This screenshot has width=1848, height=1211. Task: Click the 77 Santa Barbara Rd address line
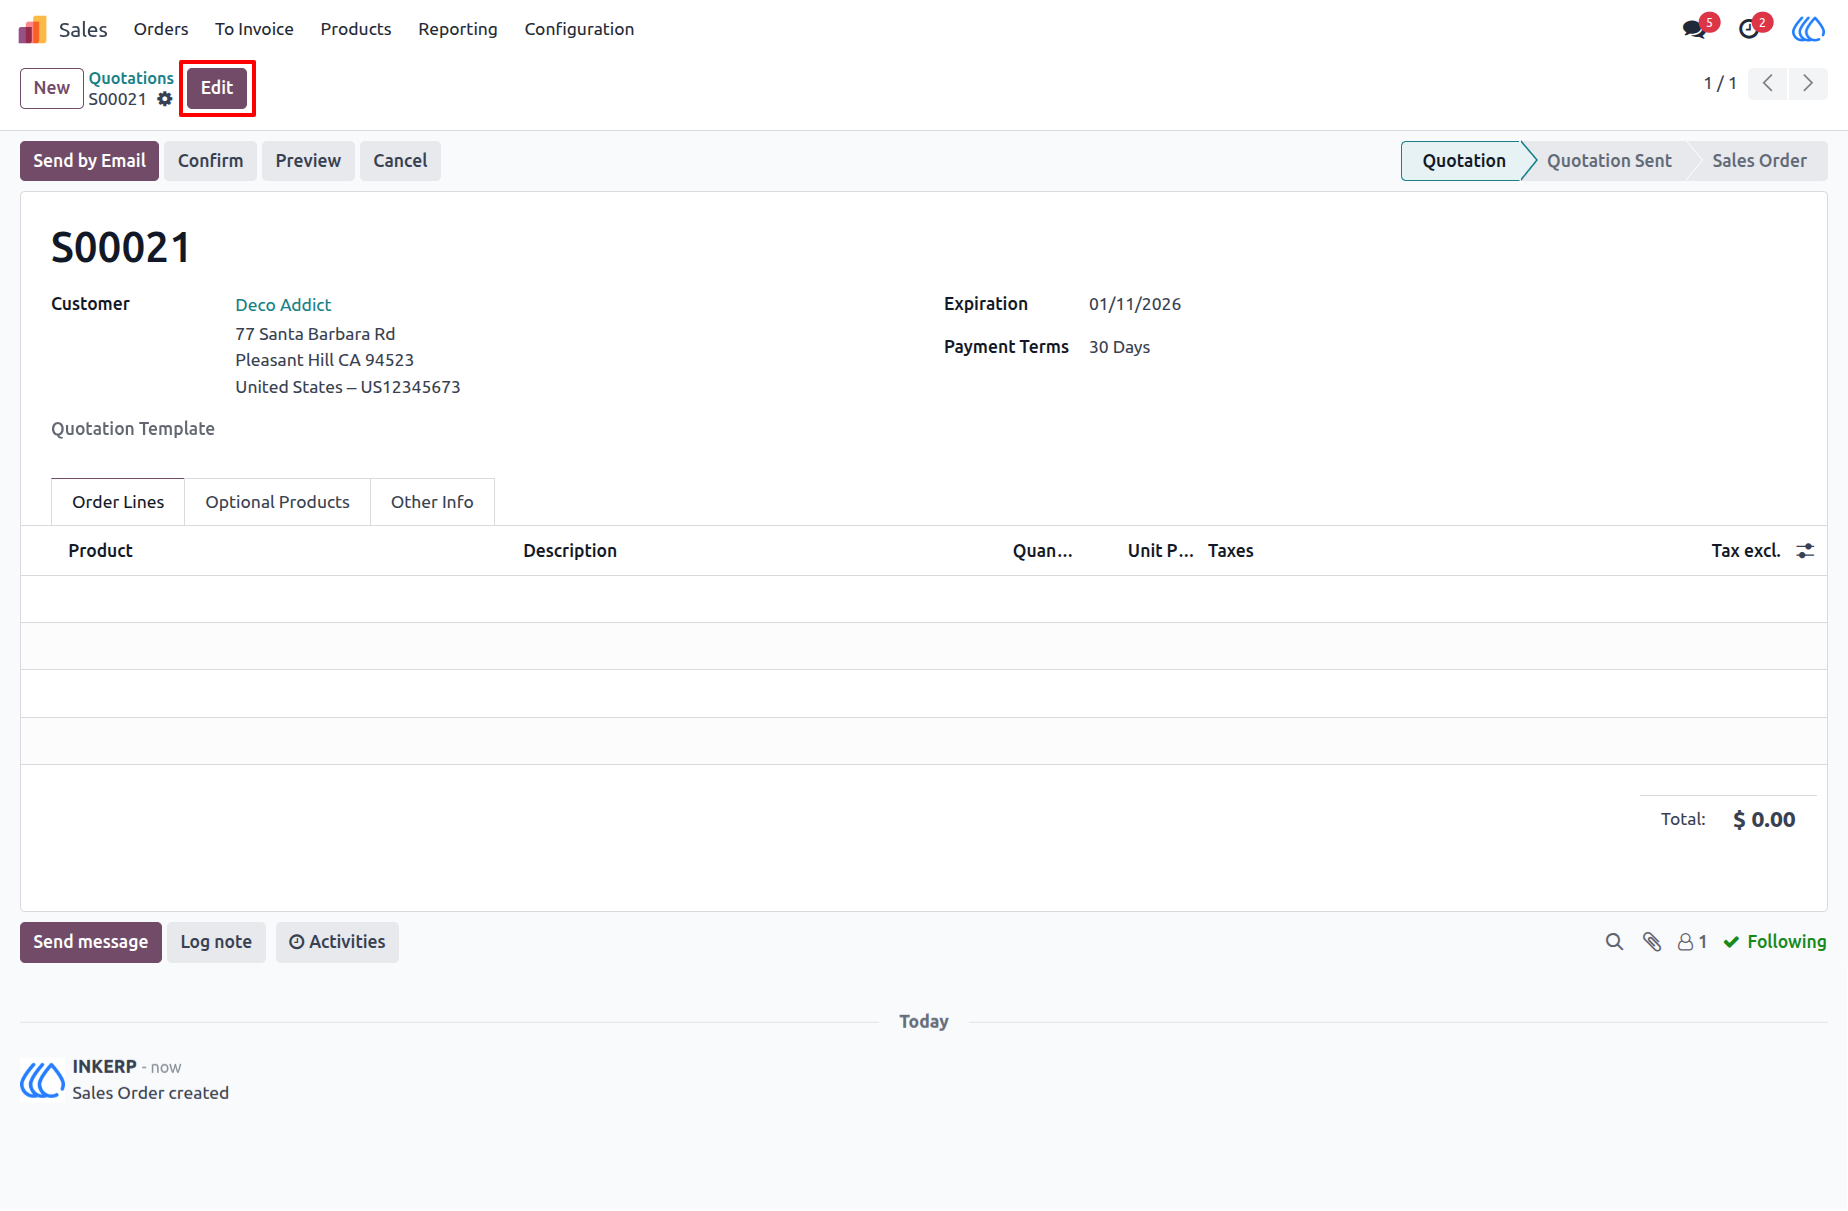point(315,334)
